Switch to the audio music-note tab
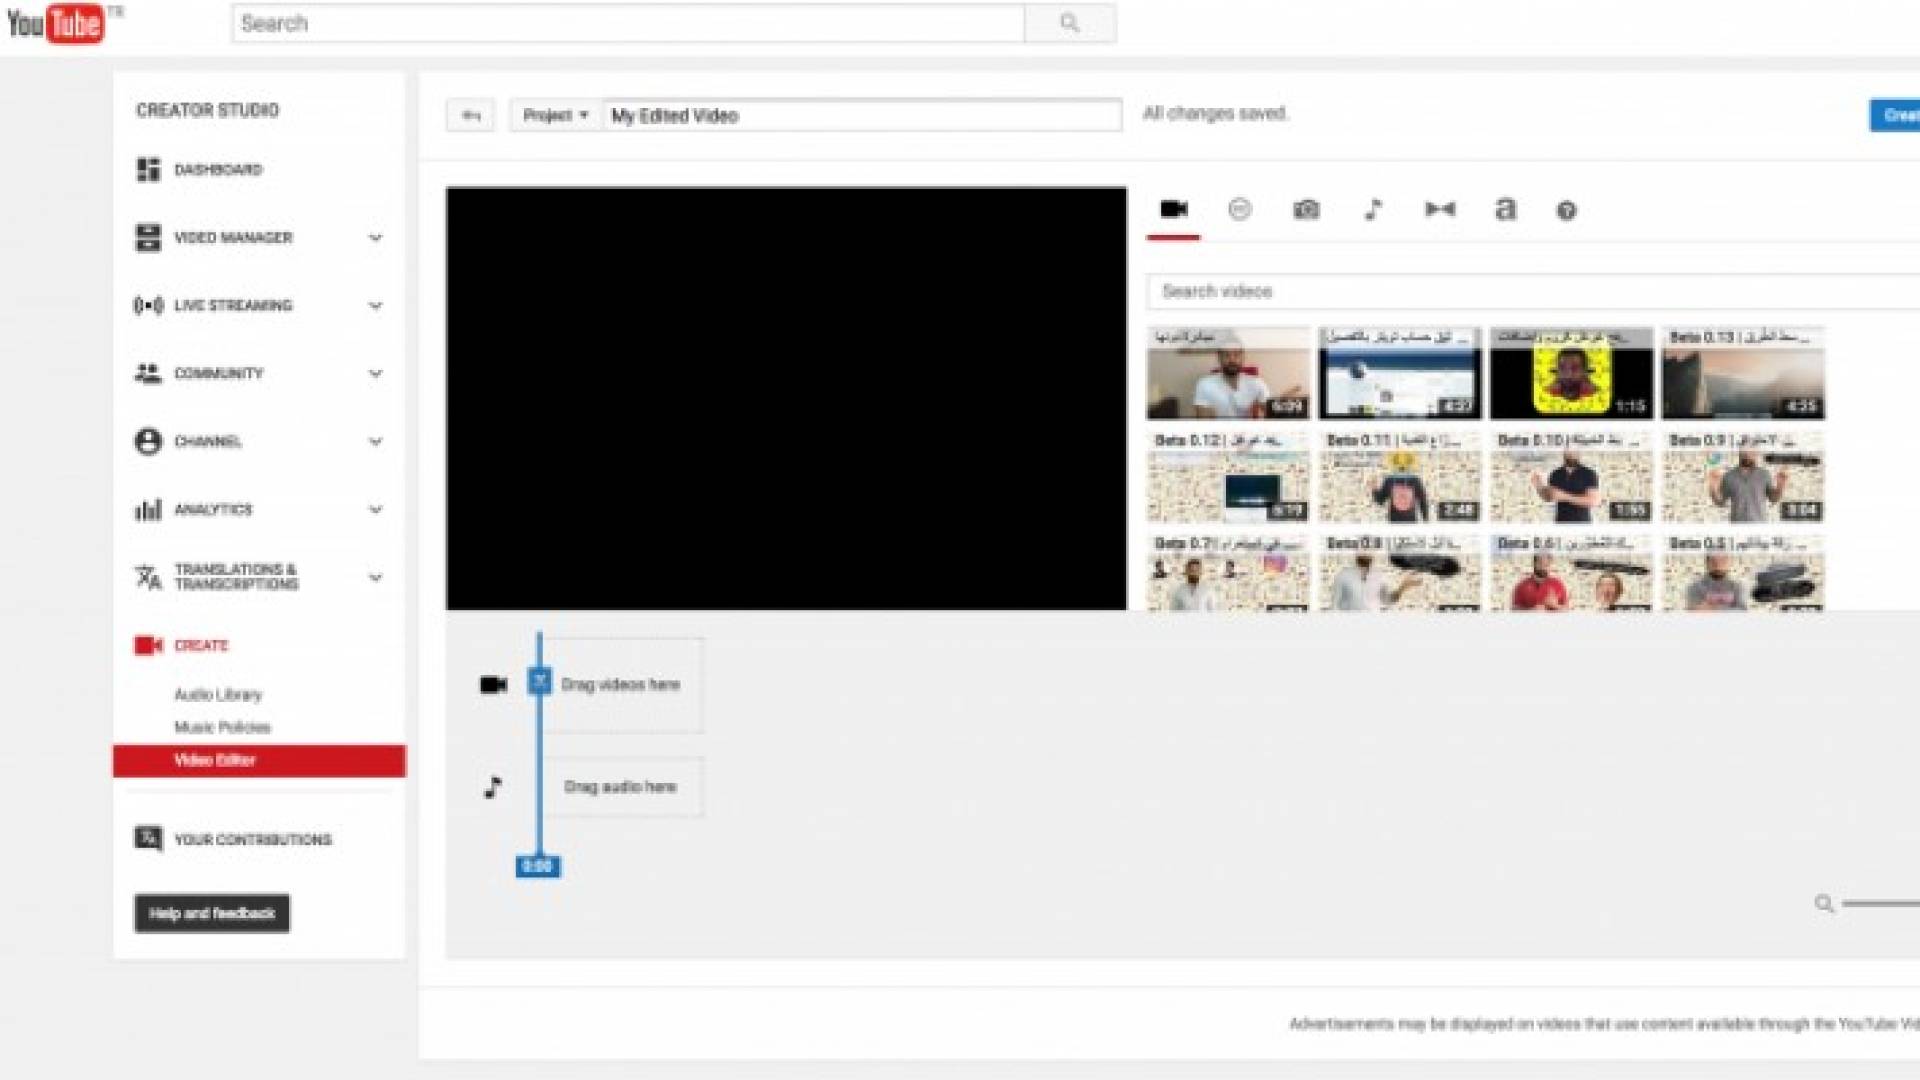This screenshot has width=1920, height=1080. [x=1373, y=210]
